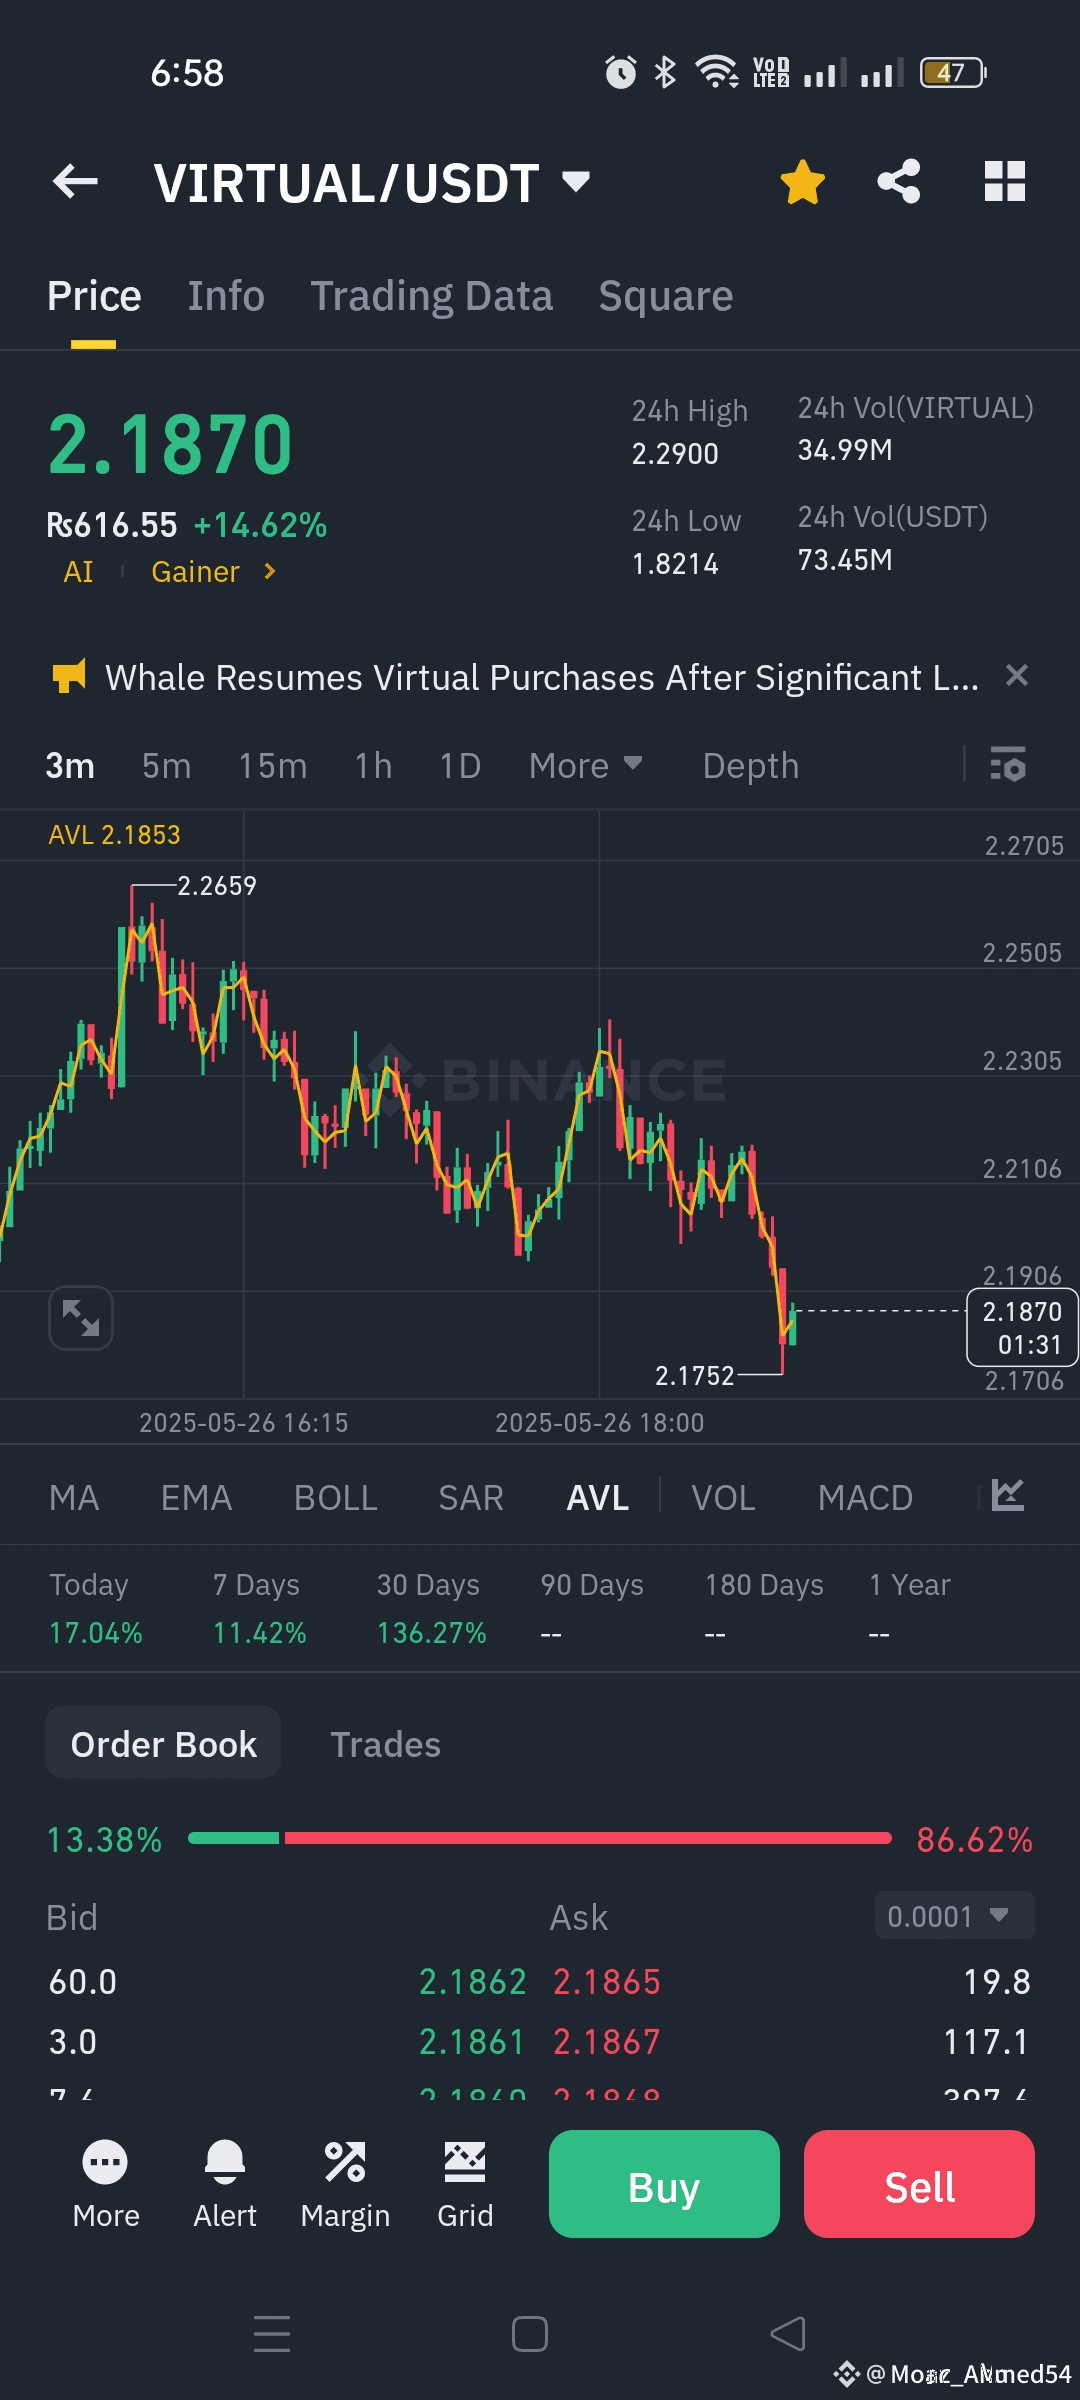
Task: Tap the Wi-Fi status icon
Action: (x=717, y=72)
